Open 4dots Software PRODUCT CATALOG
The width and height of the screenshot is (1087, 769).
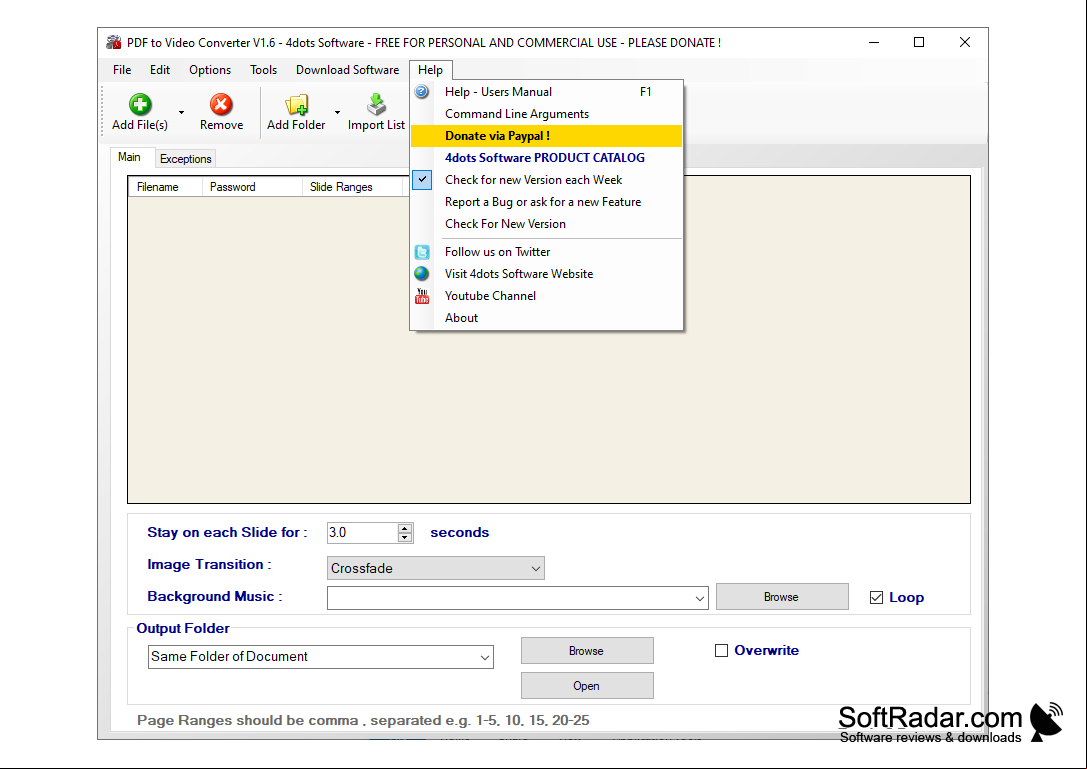pyautogui.click(x=546, y=158)
